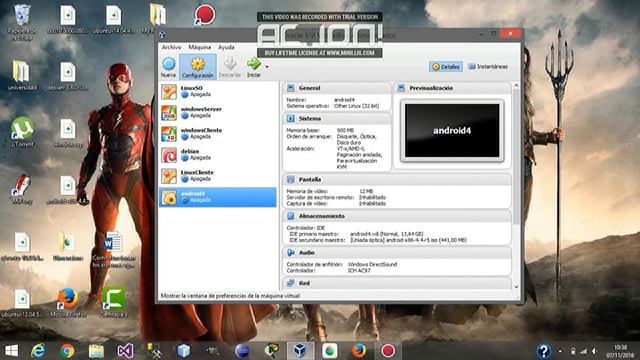Viewport: 640px width, 360px height.
Task: Select the debian virtual machine
Action: [218, 155]
